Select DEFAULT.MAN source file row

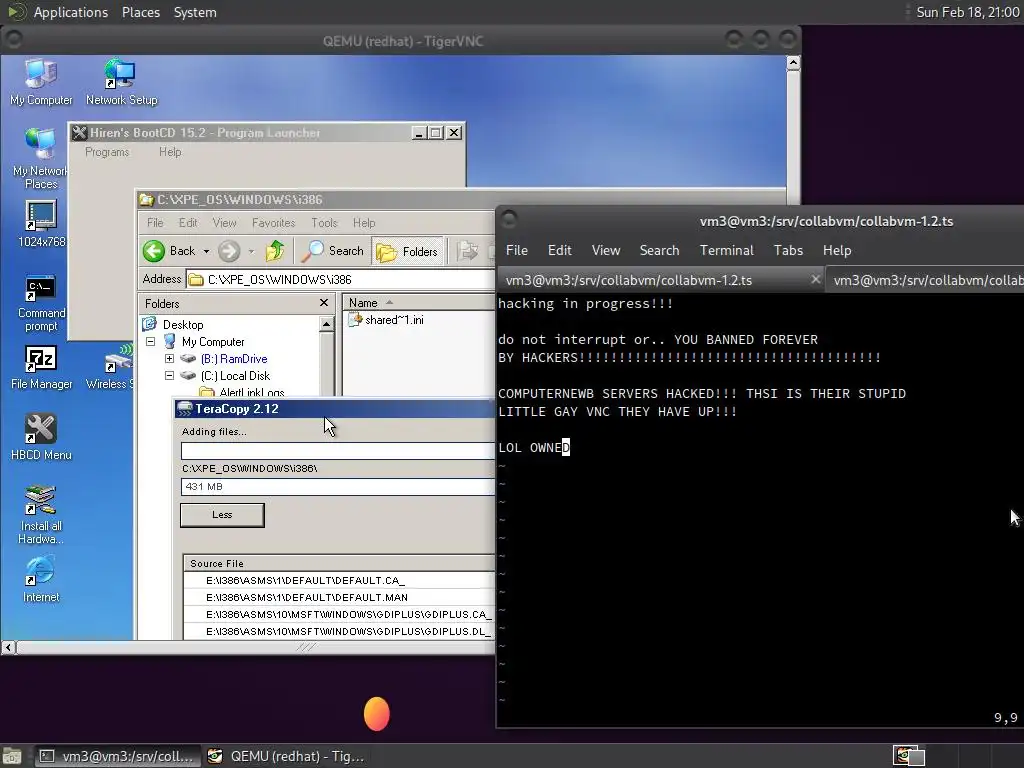tap(339, 597)
